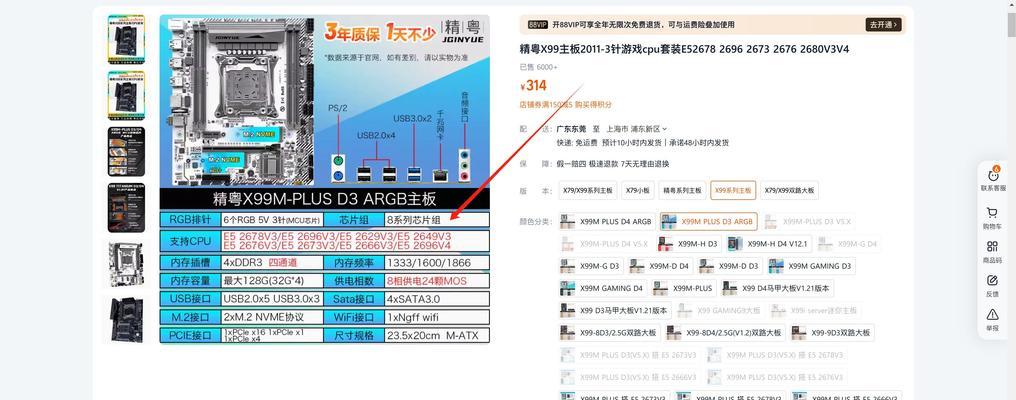This screenshot has width=1016, height=400.
Task: Click the 店铺券满150减5 coupon link
Action: click(546, 104)
